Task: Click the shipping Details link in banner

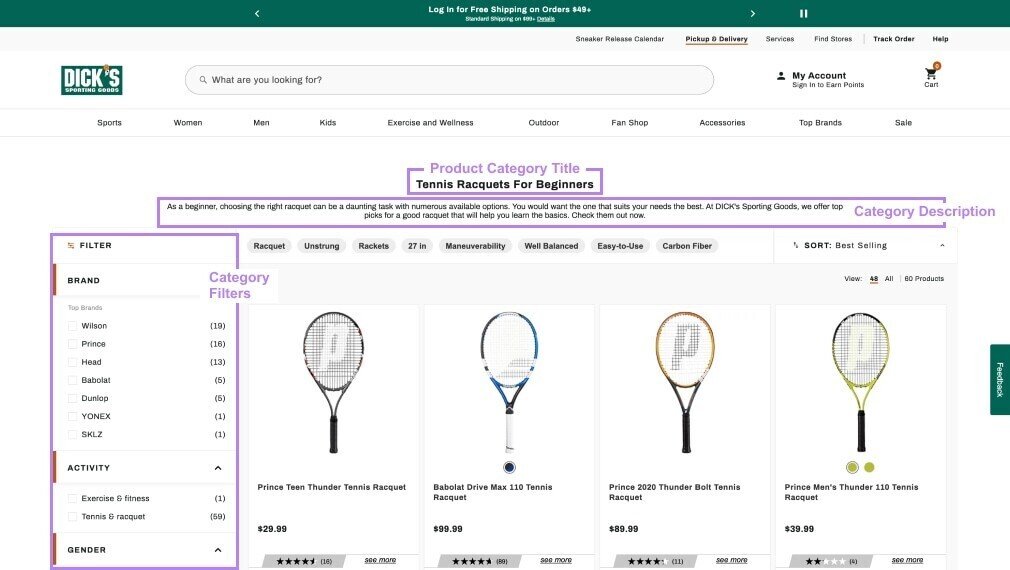Action: pyautogui.click(x=546, y=19)
